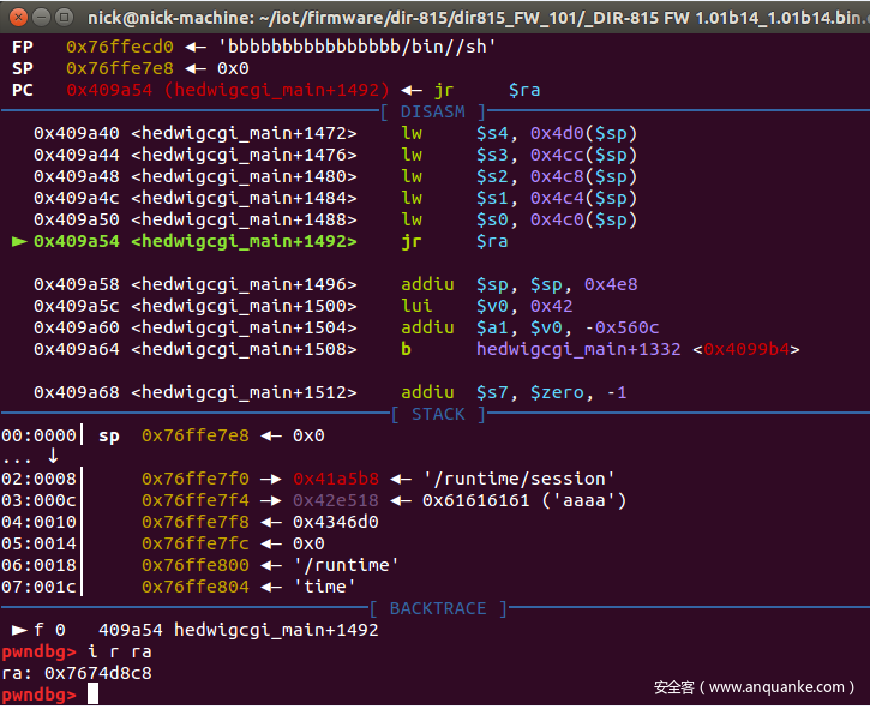This screenshot has width=870, height=706.
Task: Select the PC register label
Action: coord(21,89)
